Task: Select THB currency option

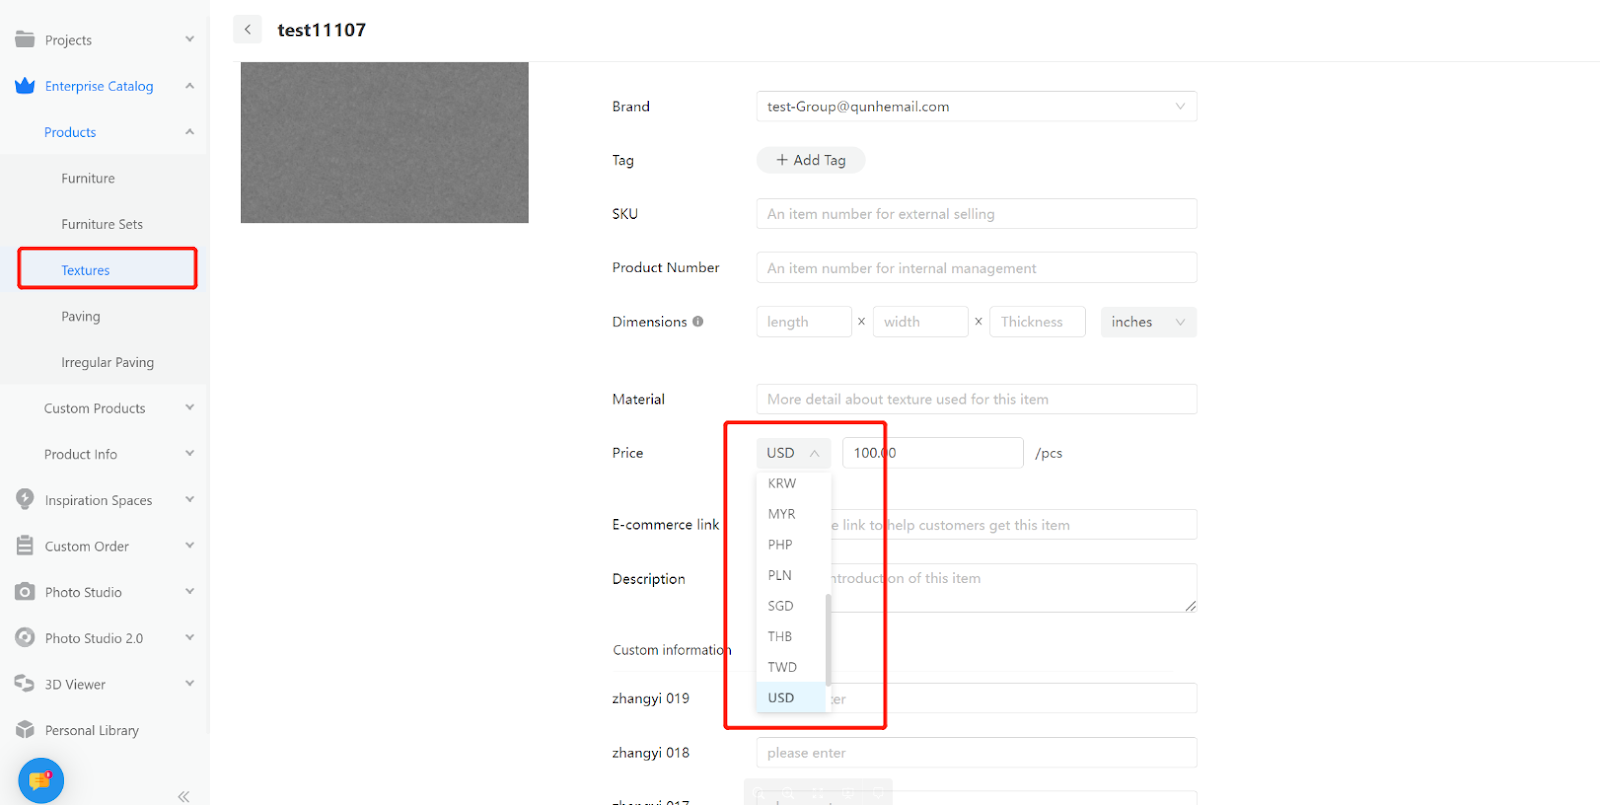Action: (x=791, y=637)
